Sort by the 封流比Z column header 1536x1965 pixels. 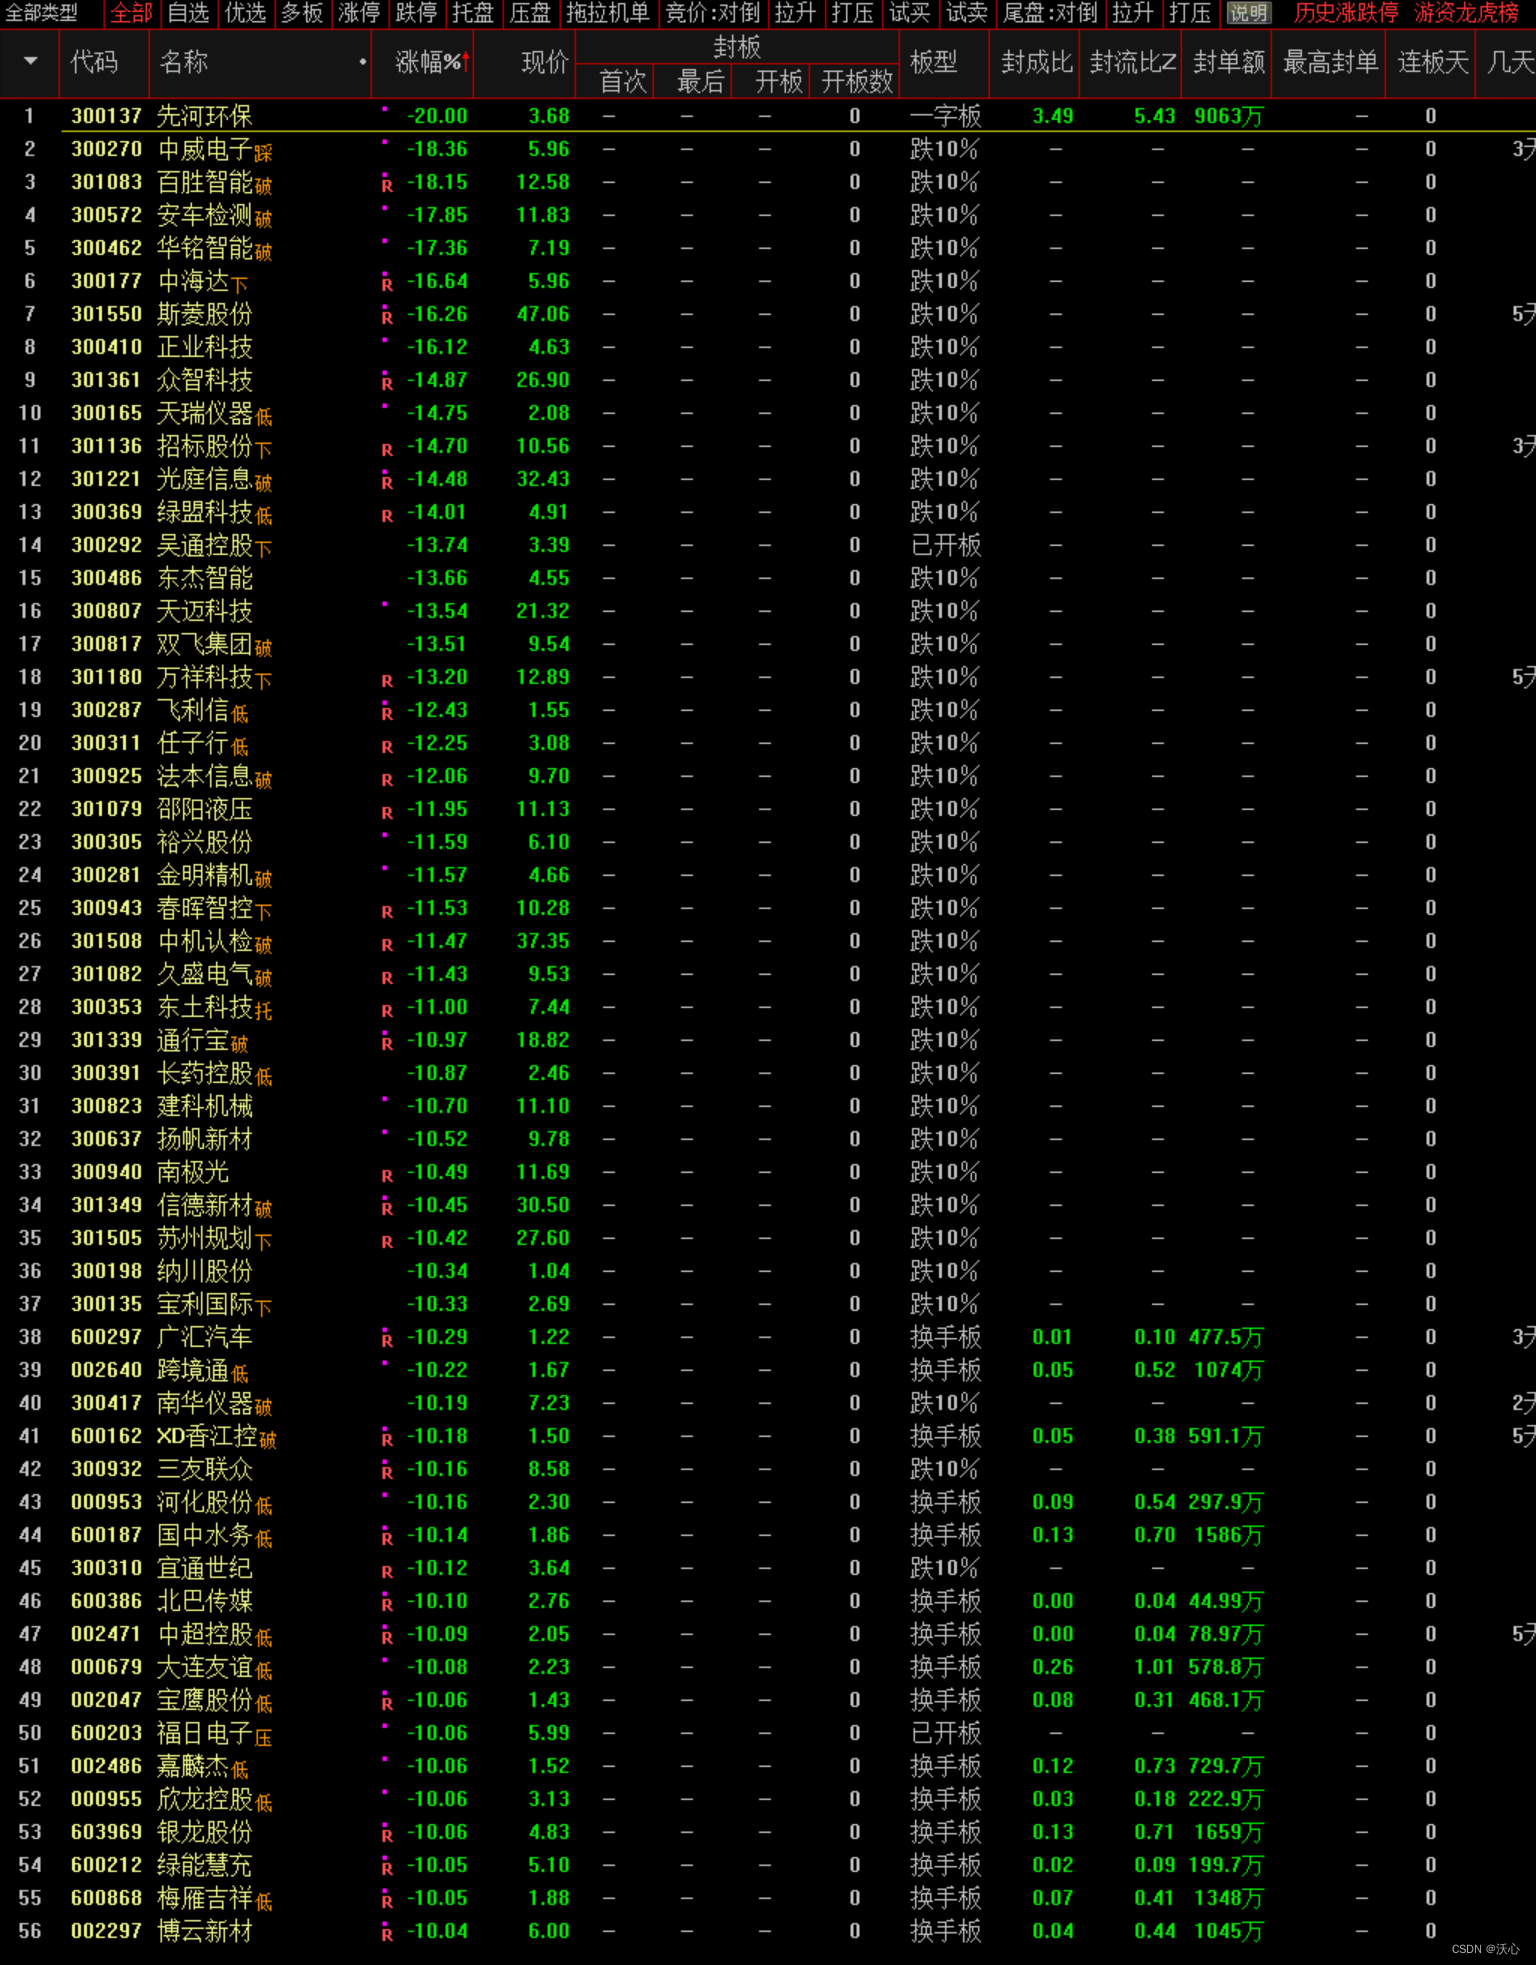coord(1133,62)
